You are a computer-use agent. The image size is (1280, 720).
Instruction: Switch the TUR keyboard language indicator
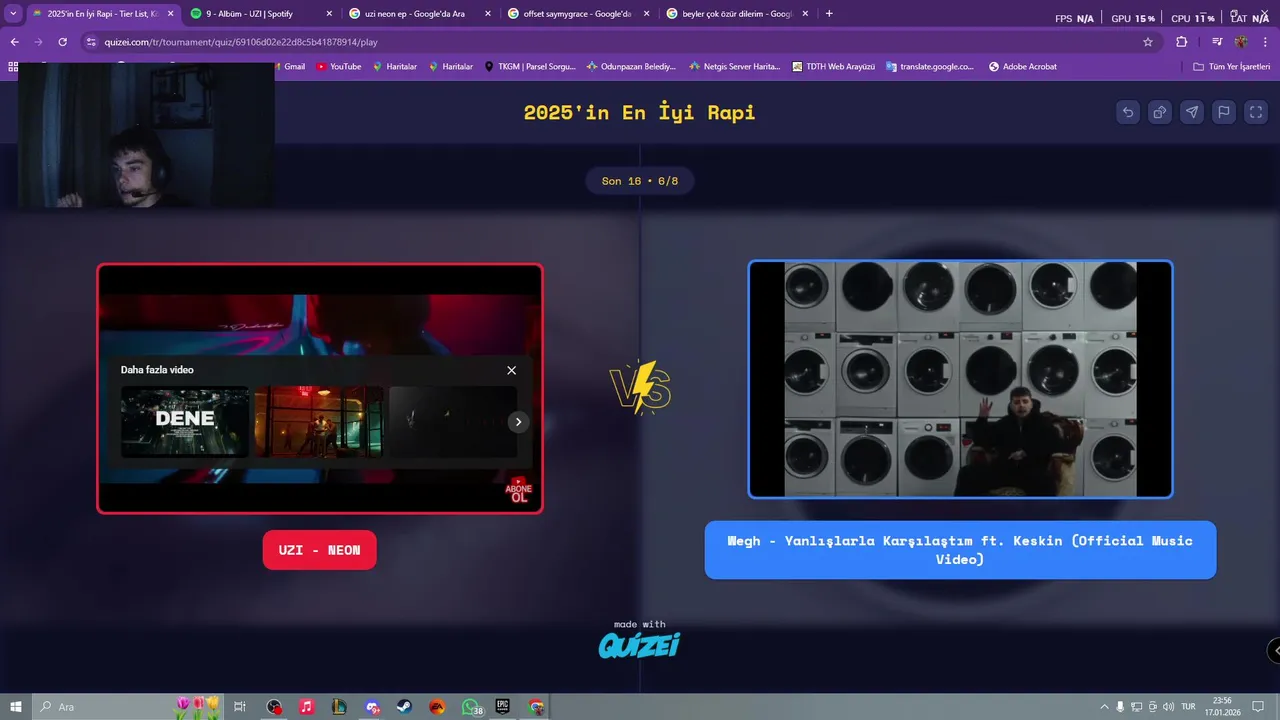(1189, 707)
